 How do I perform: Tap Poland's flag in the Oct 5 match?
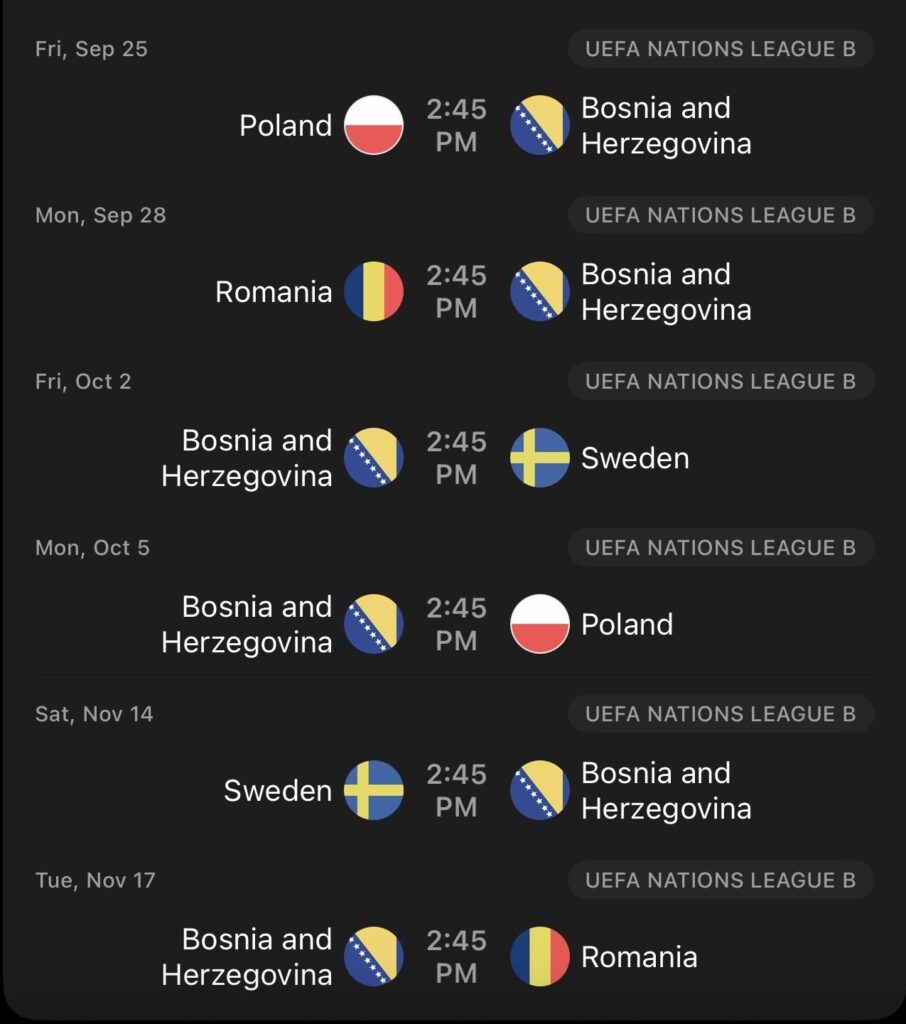click(540, 624)
